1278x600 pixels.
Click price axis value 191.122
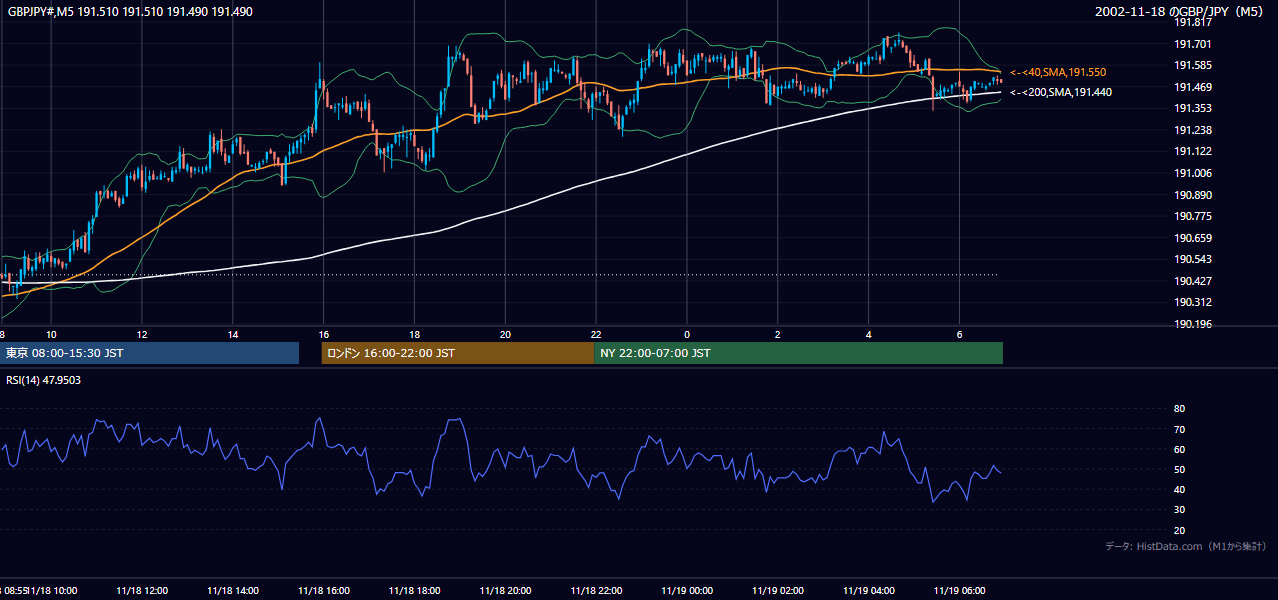[1192, 152]
